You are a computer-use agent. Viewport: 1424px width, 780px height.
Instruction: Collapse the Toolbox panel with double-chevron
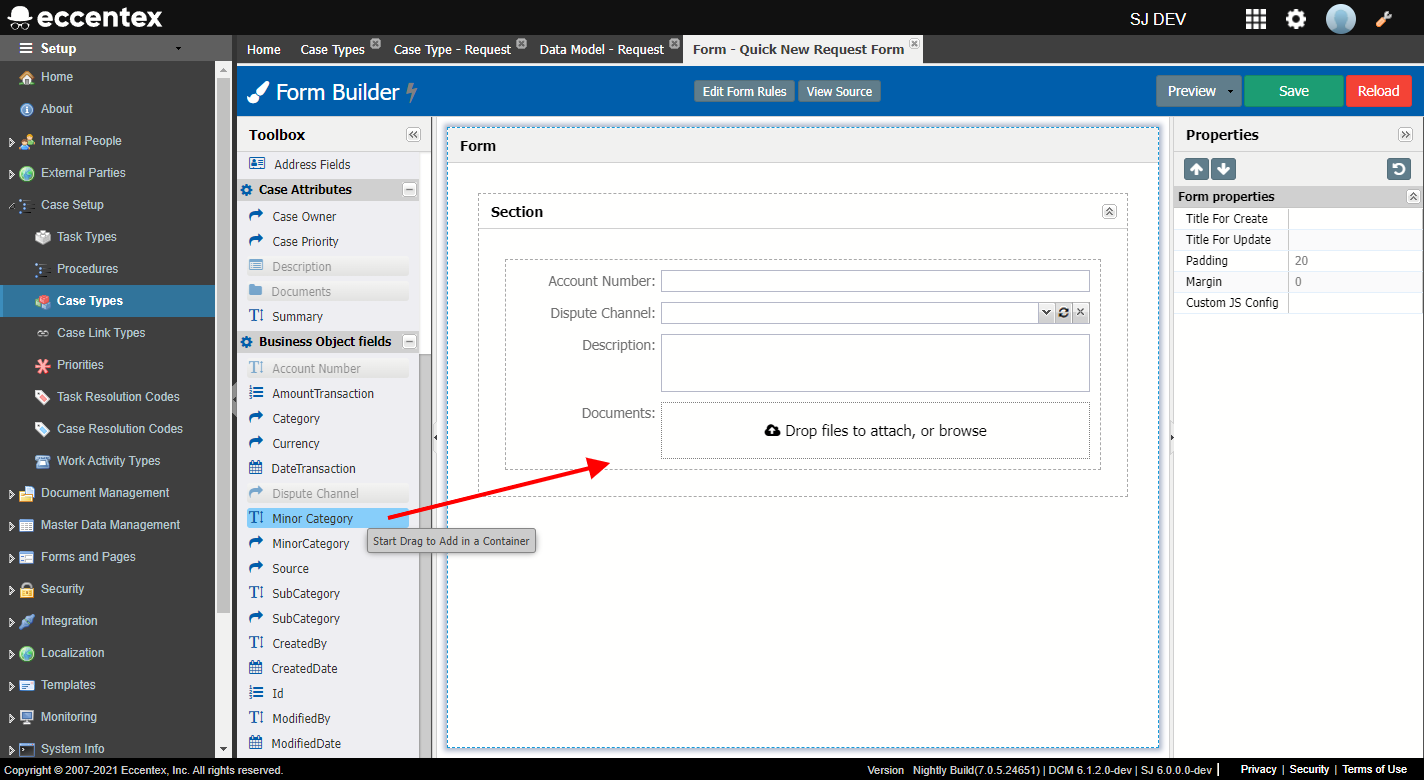pos(413,135)
